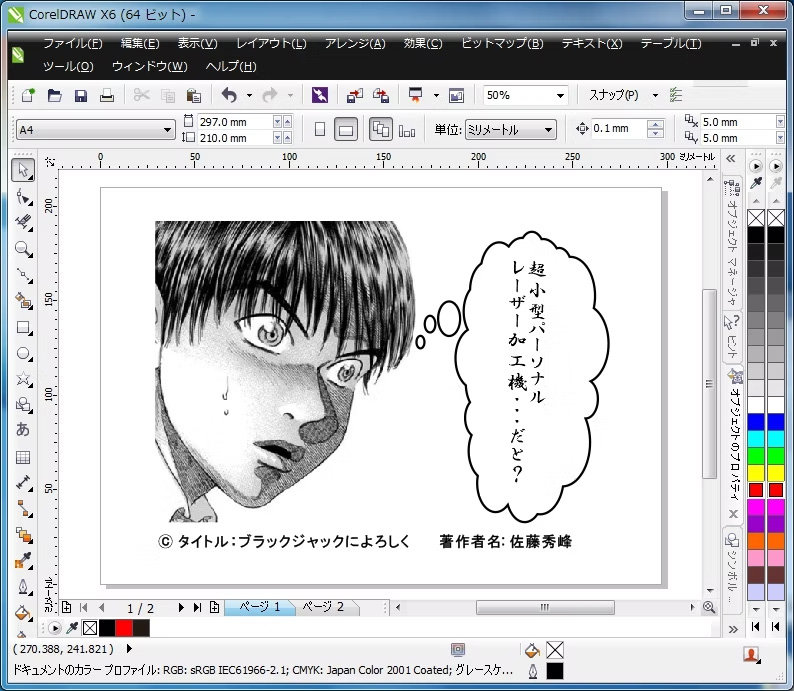Open the Welcome screen icon
The height and width of the screenshot is (691, 794).
point(456,95)
